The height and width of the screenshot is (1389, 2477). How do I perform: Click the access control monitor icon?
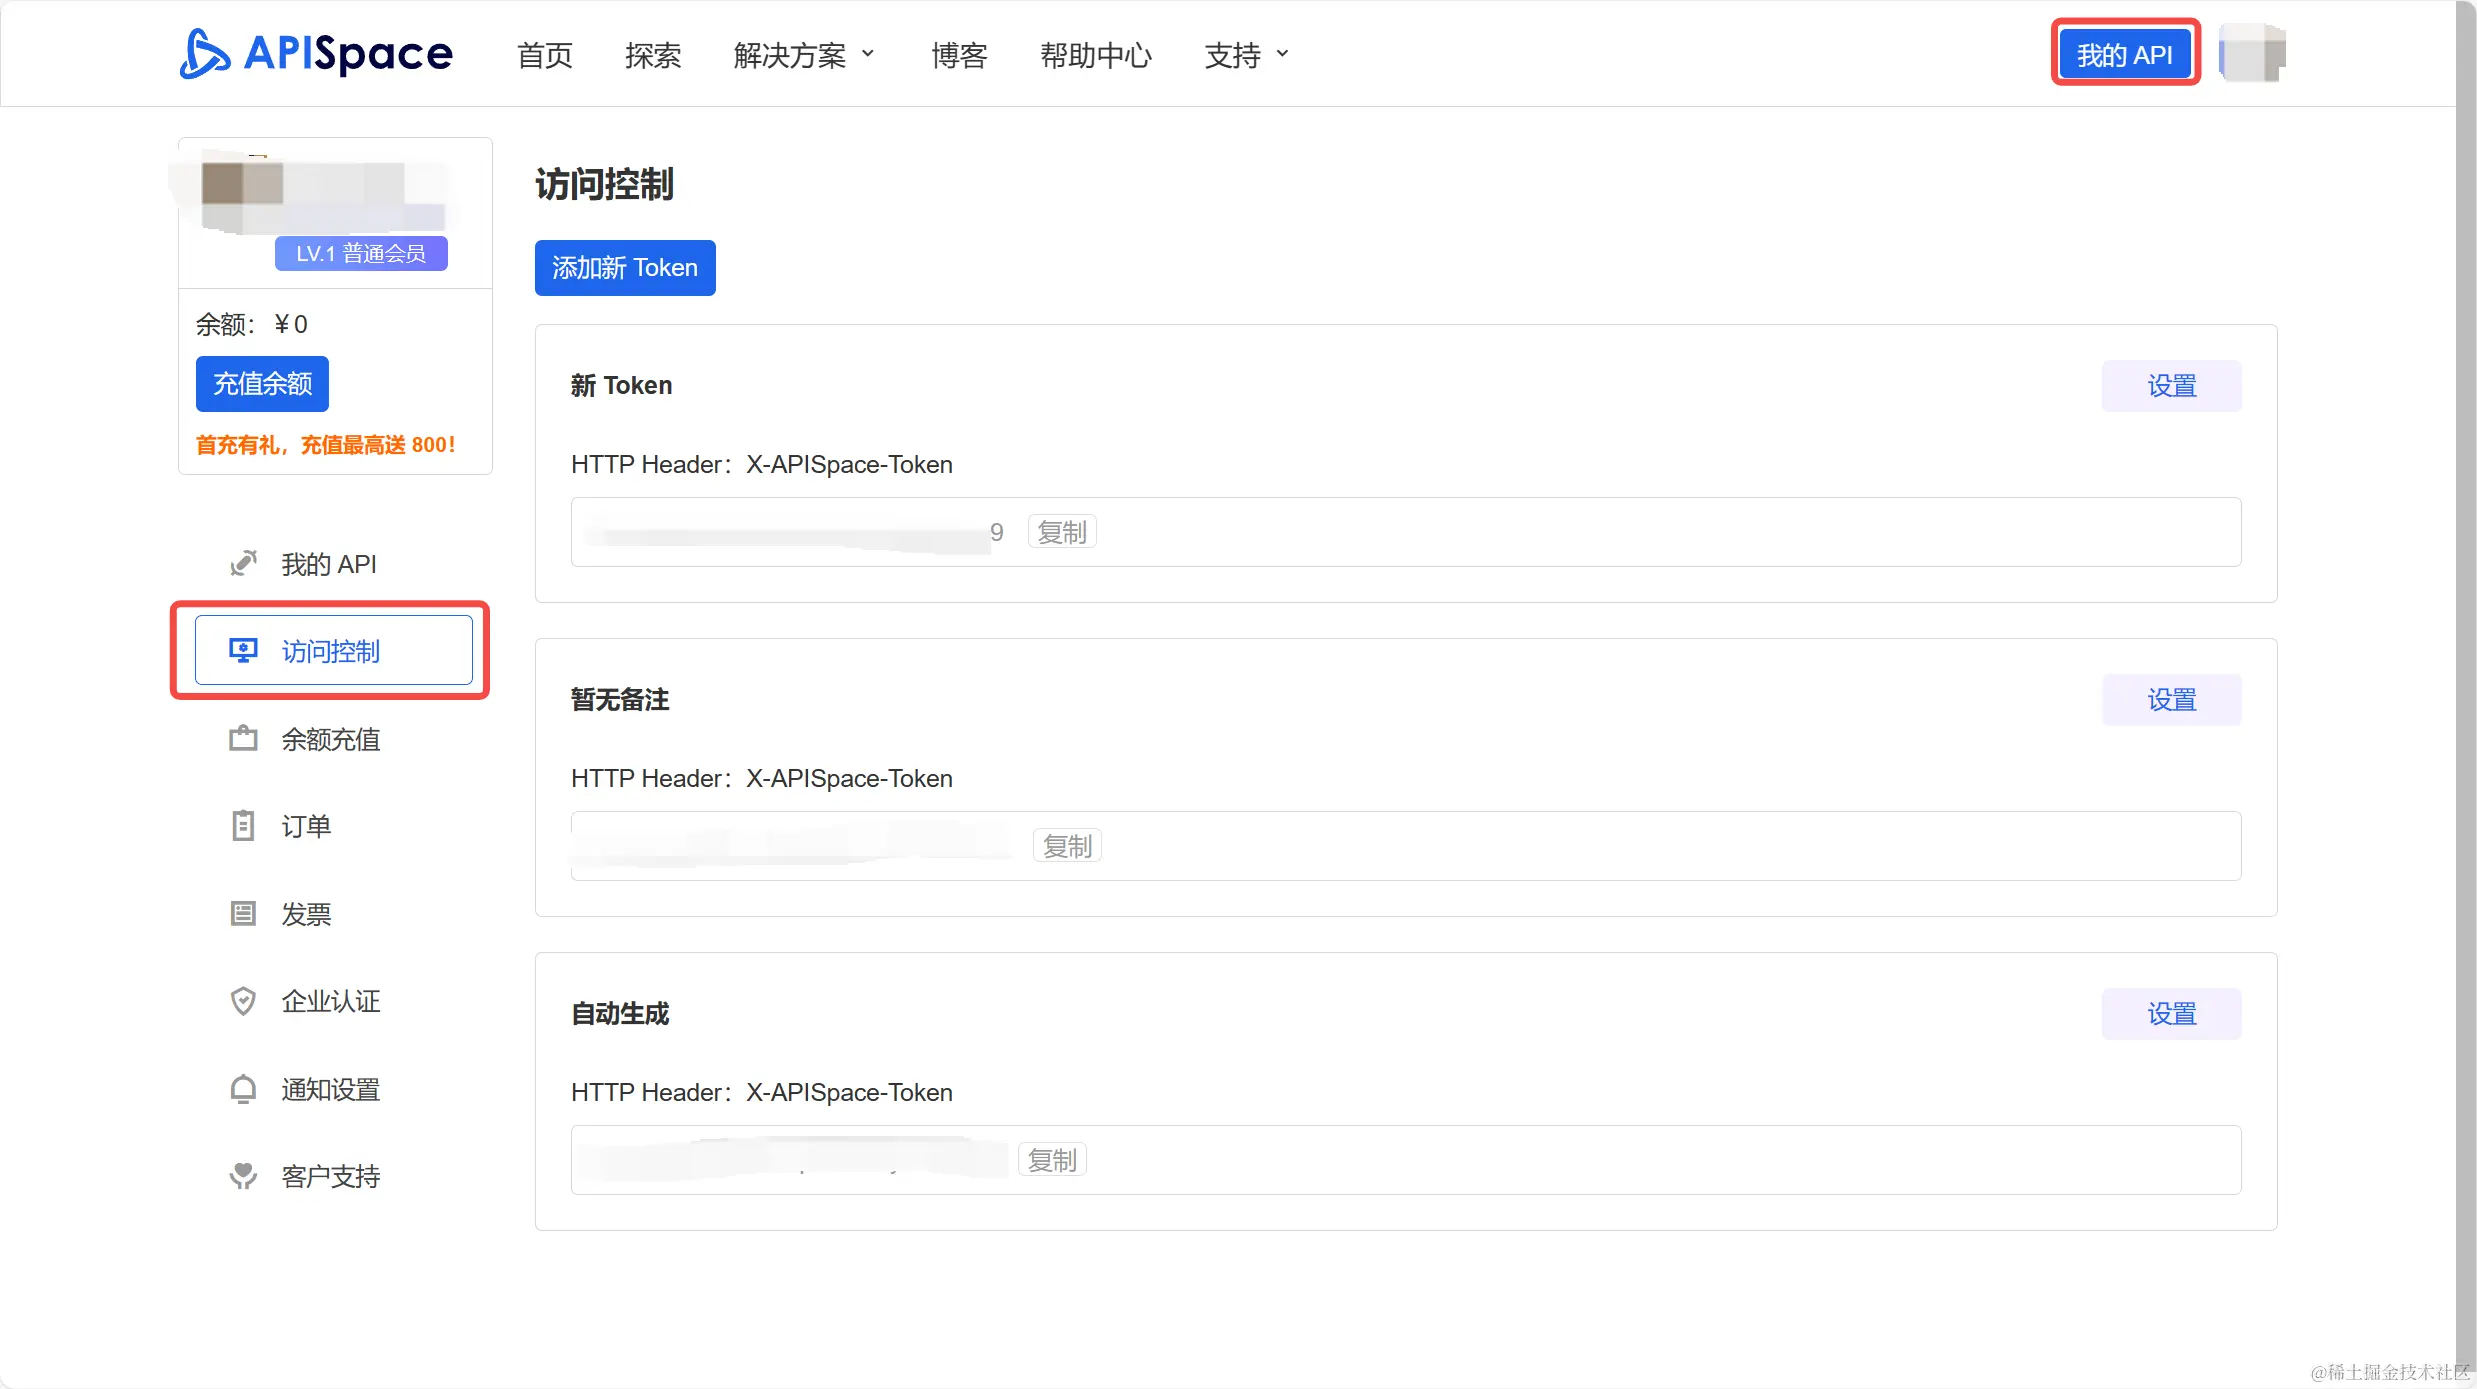pos(243,651)
